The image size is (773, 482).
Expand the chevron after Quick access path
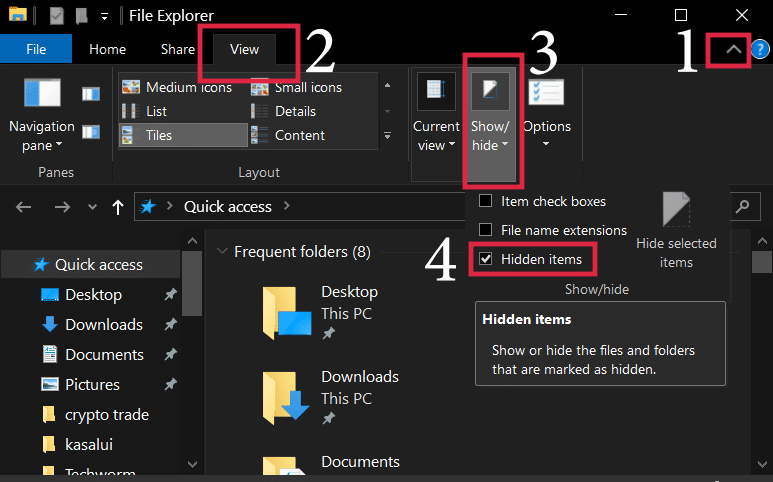click(x=287, y=206)
